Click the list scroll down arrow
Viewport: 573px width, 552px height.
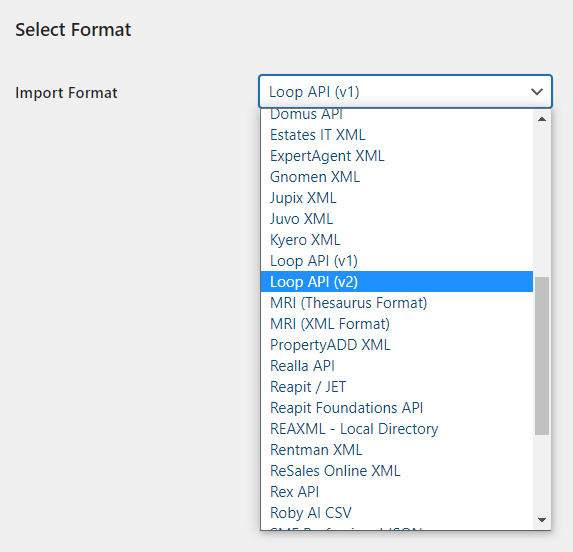tap(542, 519)
